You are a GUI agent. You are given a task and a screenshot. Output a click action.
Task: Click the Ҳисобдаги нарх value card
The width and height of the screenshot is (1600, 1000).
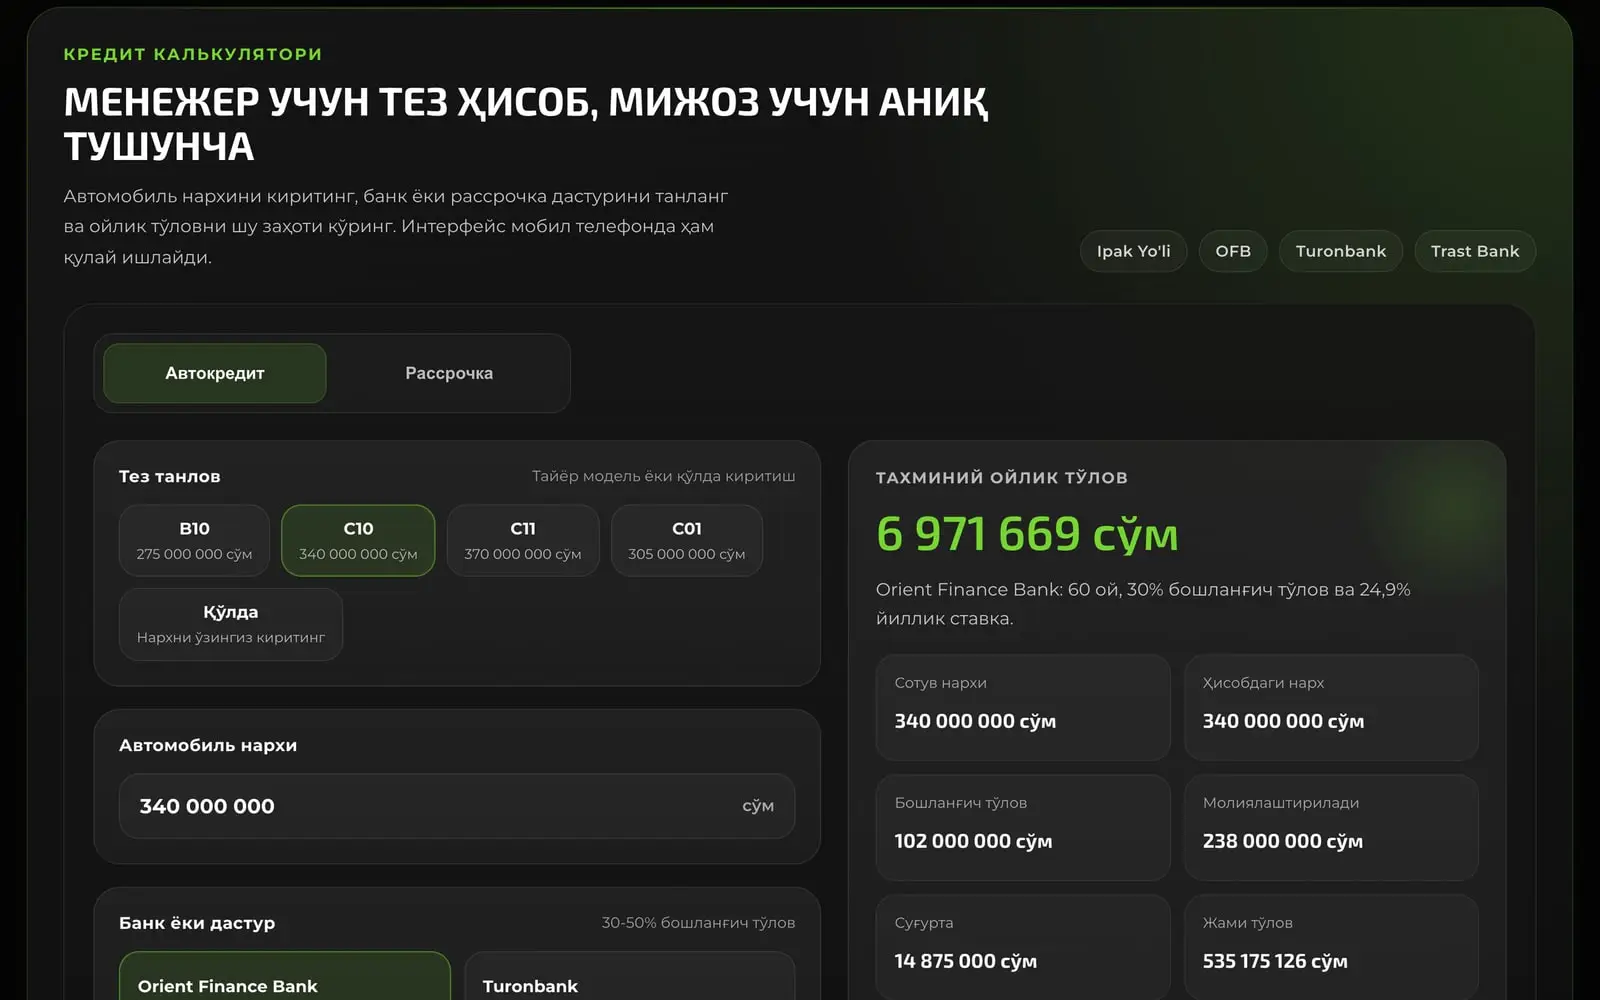click(x=1331, y=707)
